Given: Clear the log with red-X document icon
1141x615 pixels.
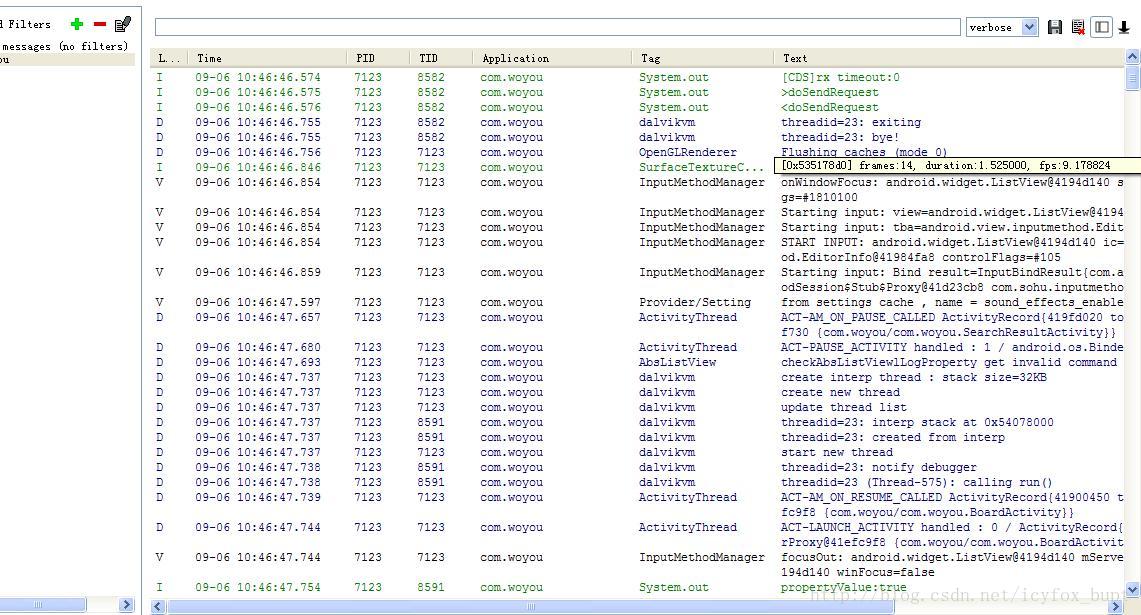Looking at the screenshot, I should (x=1078, y=27).
